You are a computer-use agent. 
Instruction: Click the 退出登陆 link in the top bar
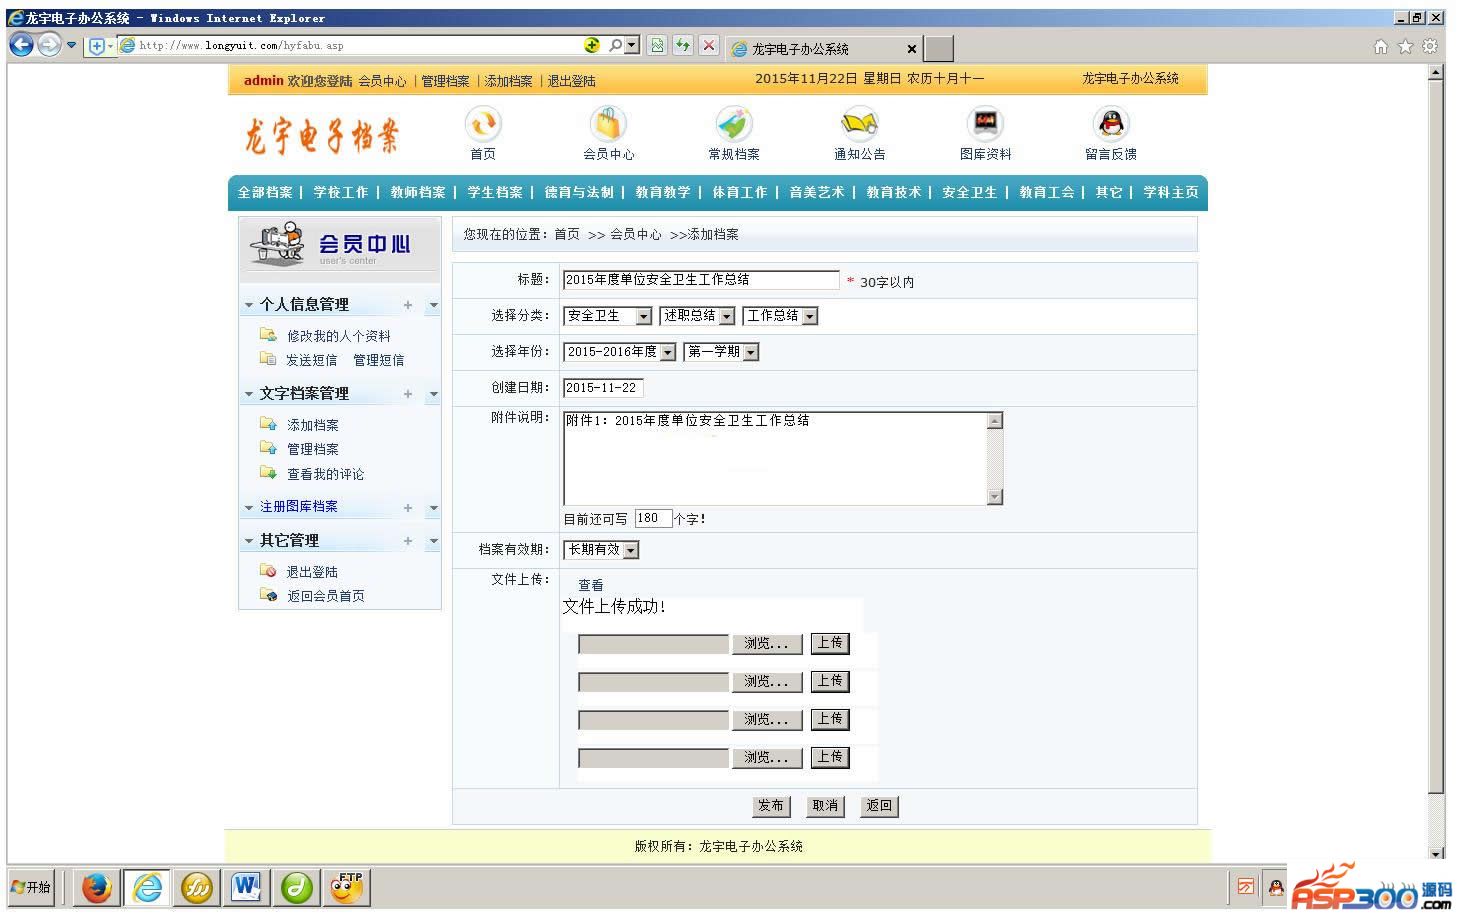pyautogui.click(x=571, y=82)
